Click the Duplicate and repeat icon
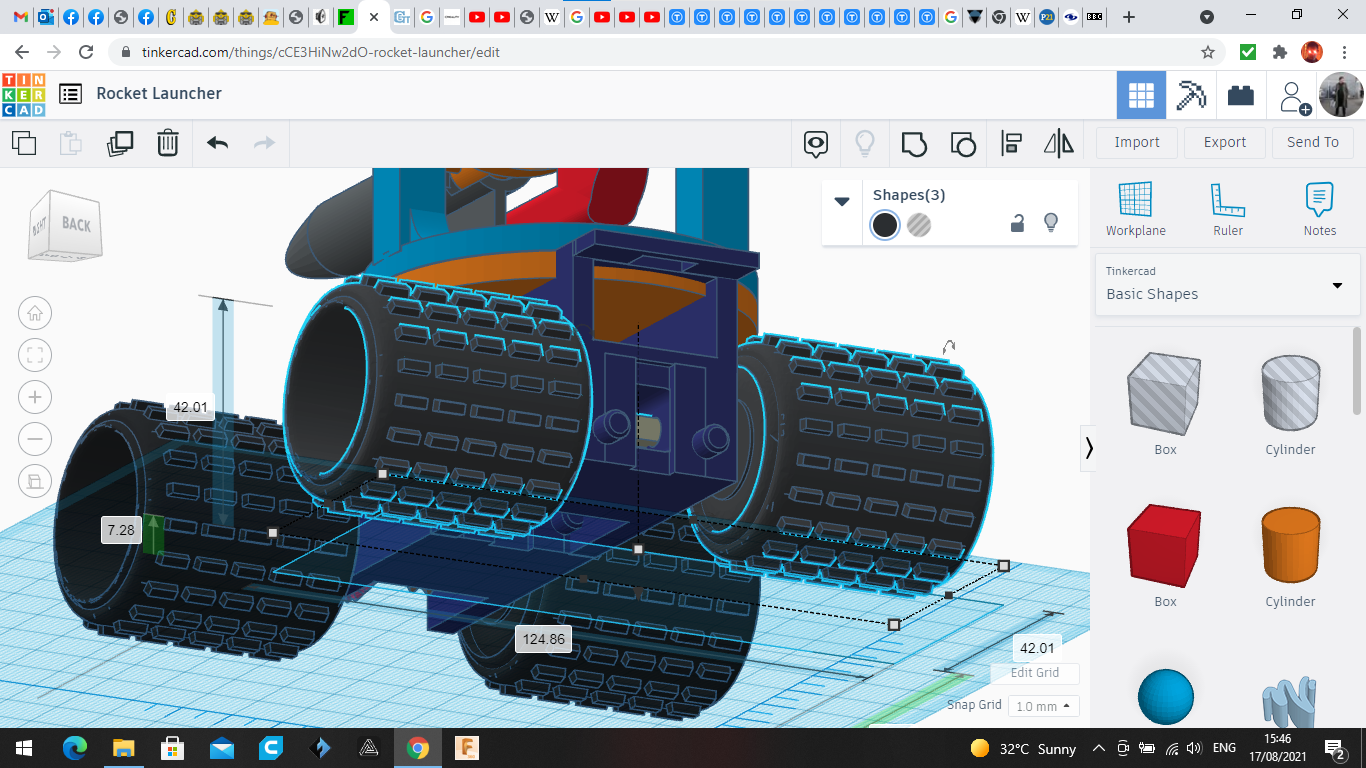 click(120, 143)
